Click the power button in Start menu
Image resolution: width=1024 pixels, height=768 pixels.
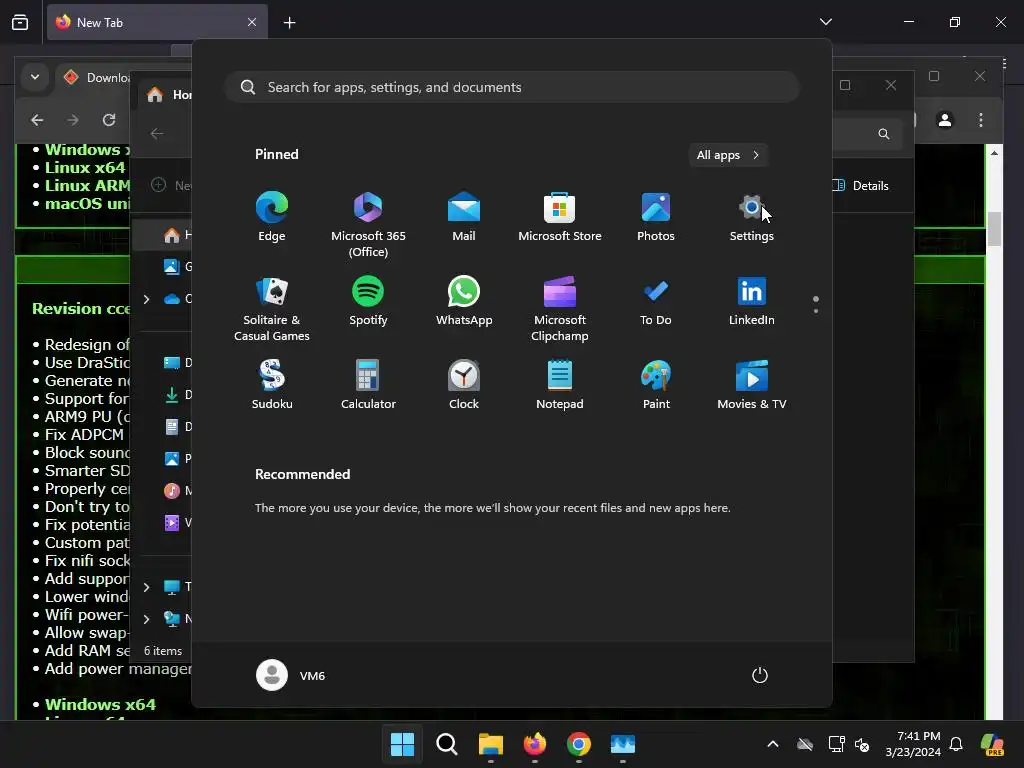pyautogui.click(x=760, y=675)
